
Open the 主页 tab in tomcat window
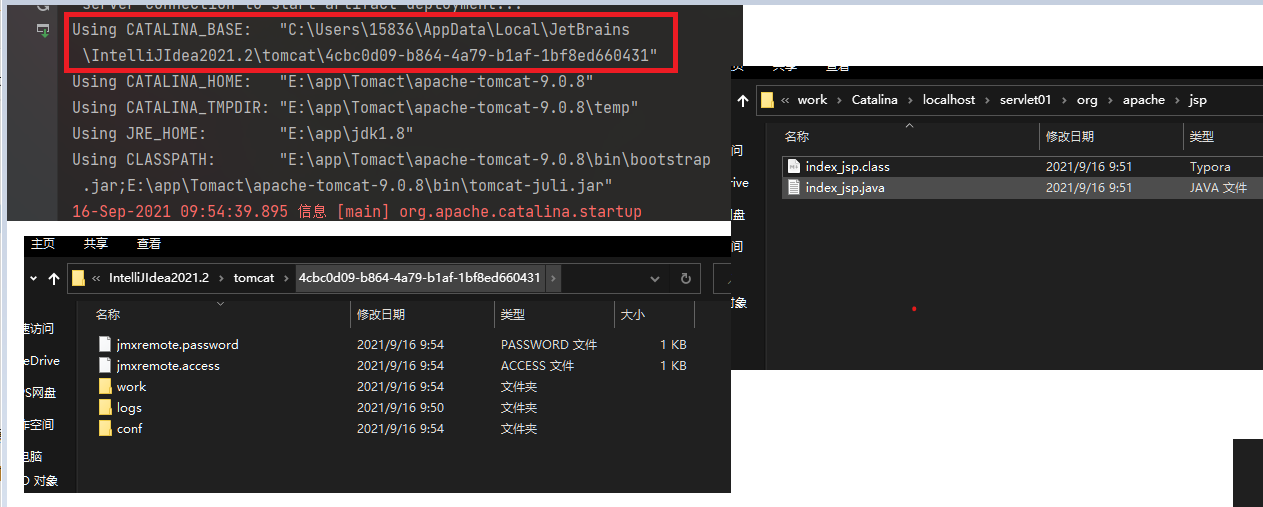[43, 244]
